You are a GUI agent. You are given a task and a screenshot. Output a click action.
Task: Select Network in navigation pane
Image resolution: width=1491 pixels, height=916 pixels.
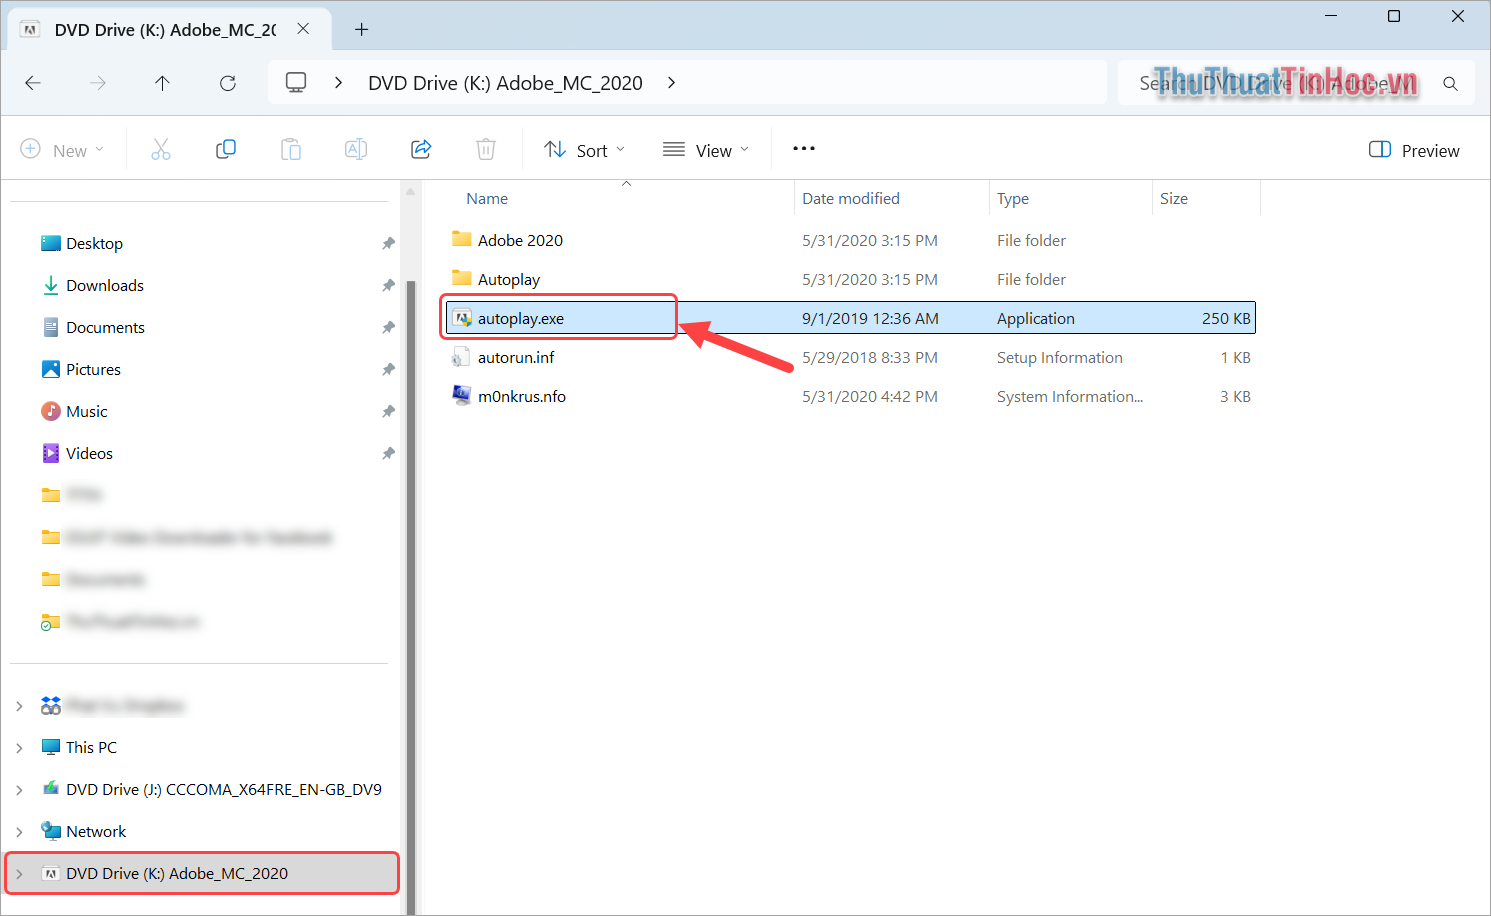(96, 831)
